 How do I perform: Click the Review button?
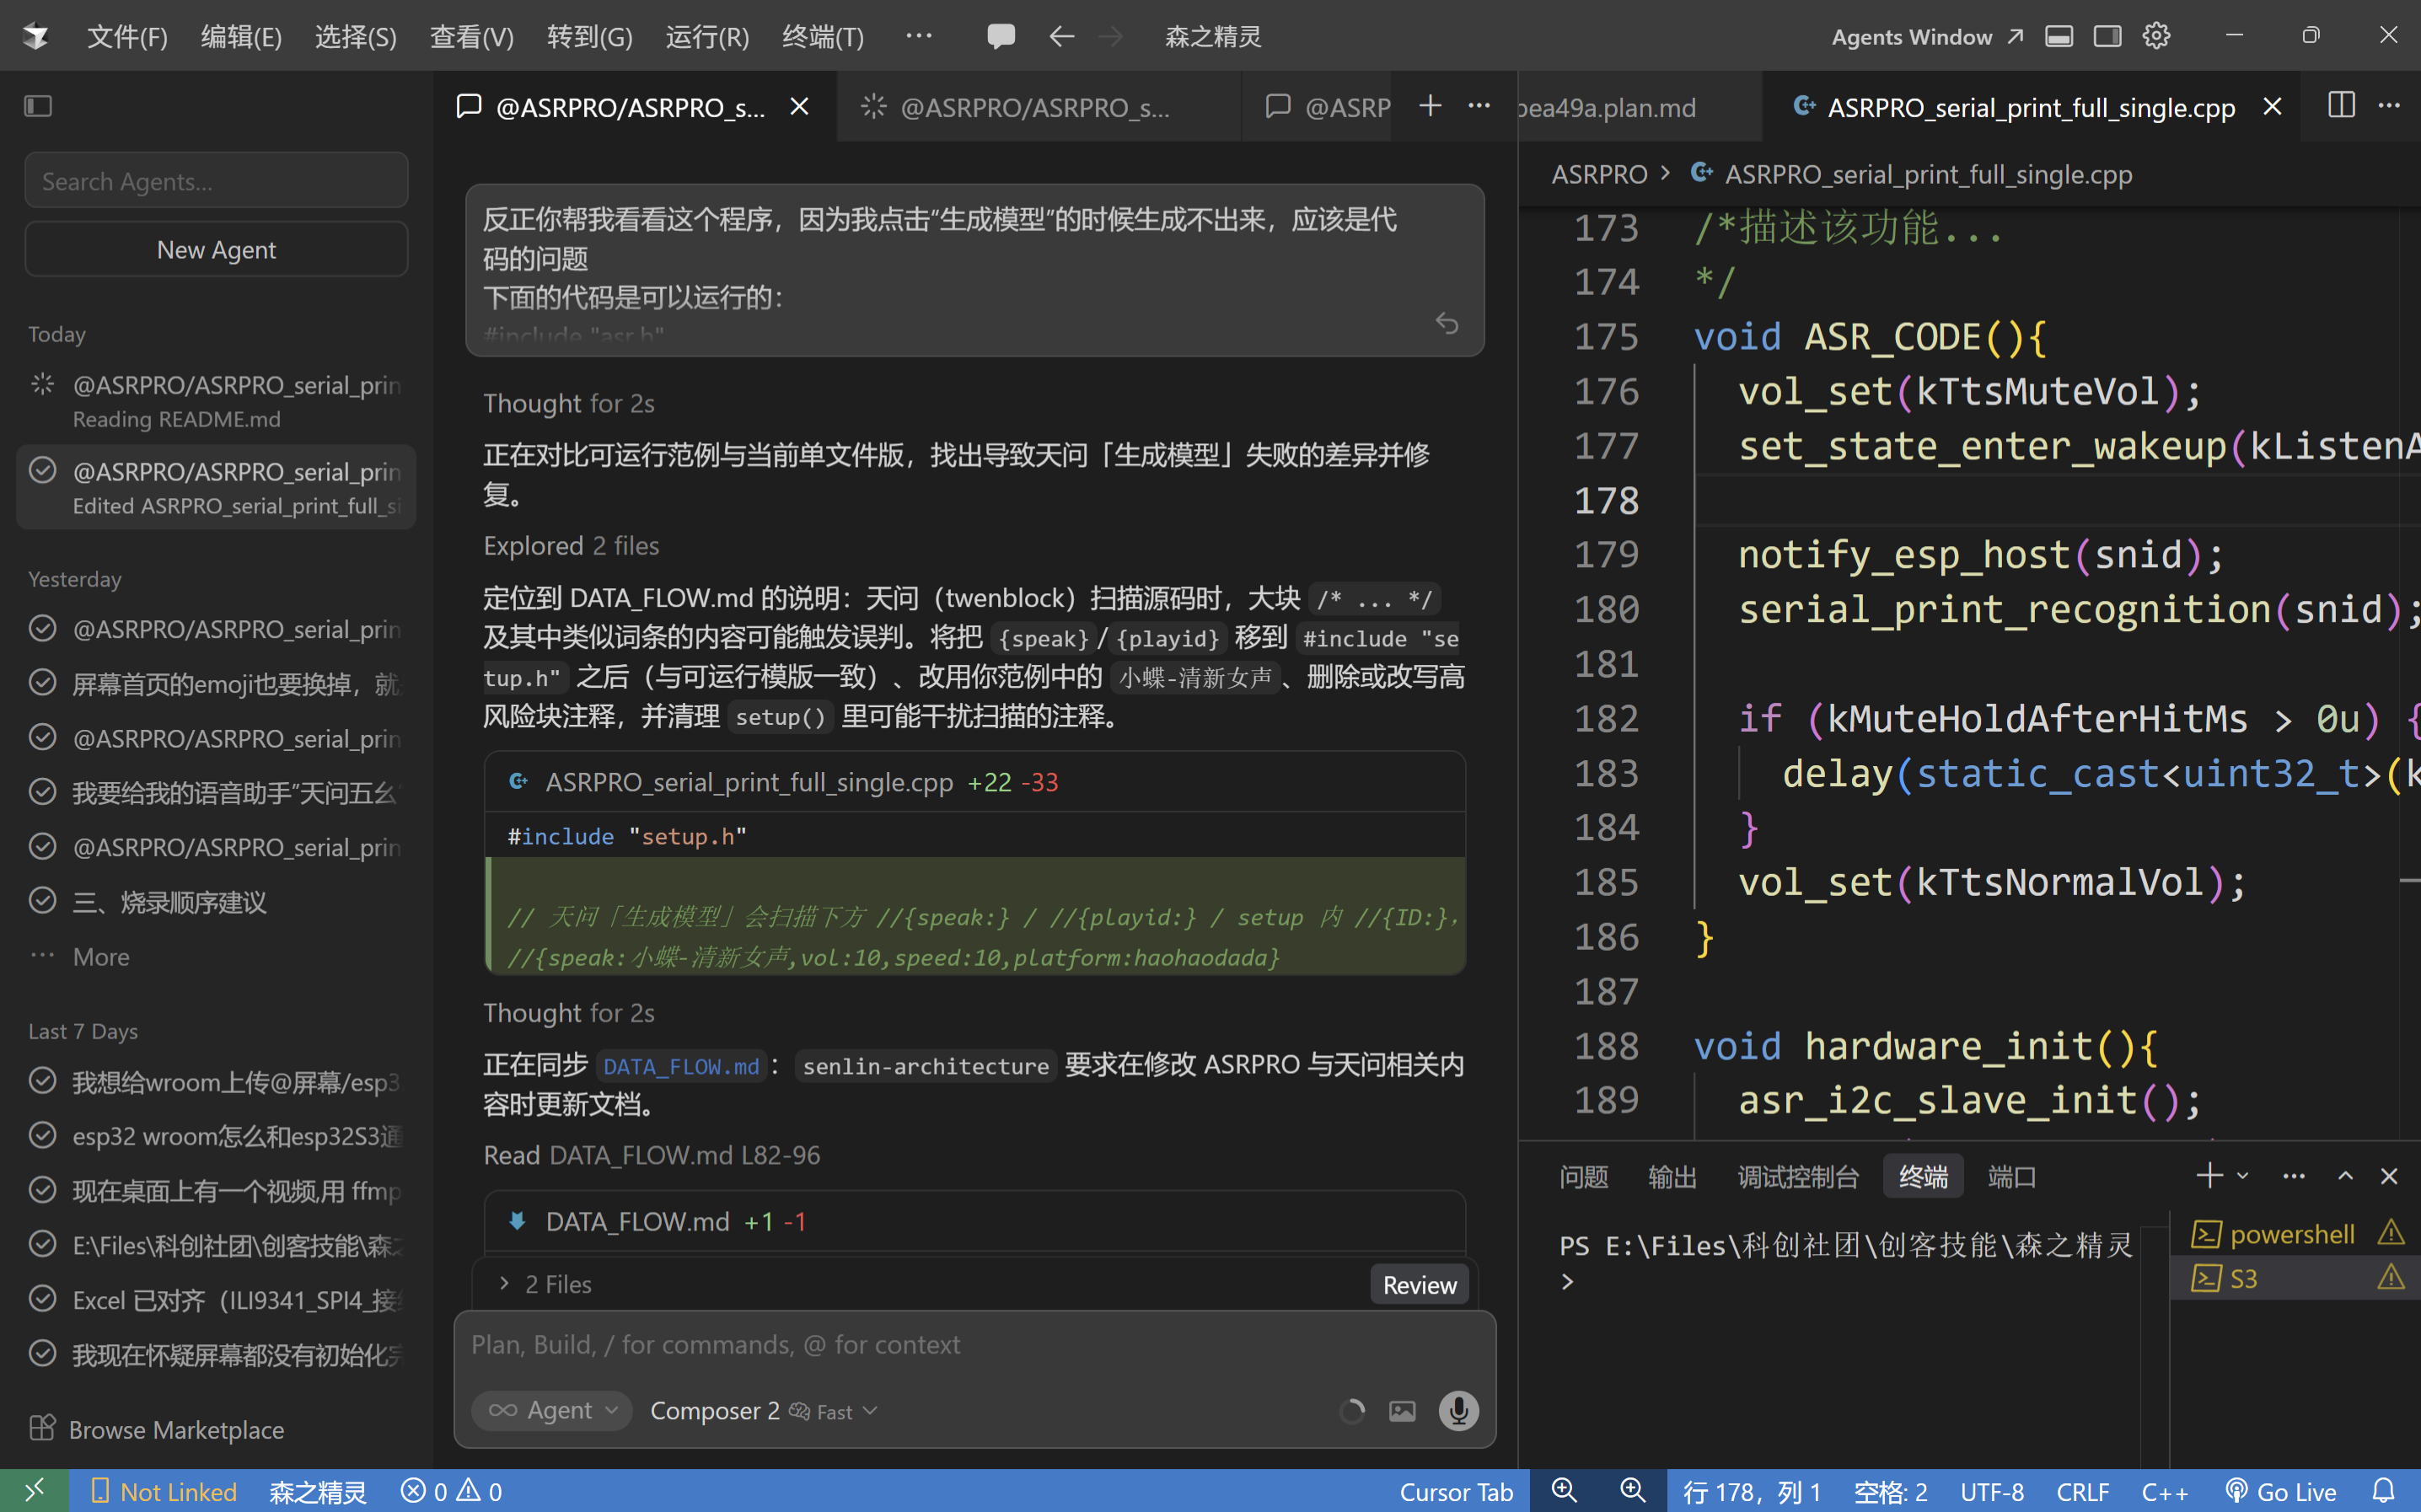pos(1419,1285)
